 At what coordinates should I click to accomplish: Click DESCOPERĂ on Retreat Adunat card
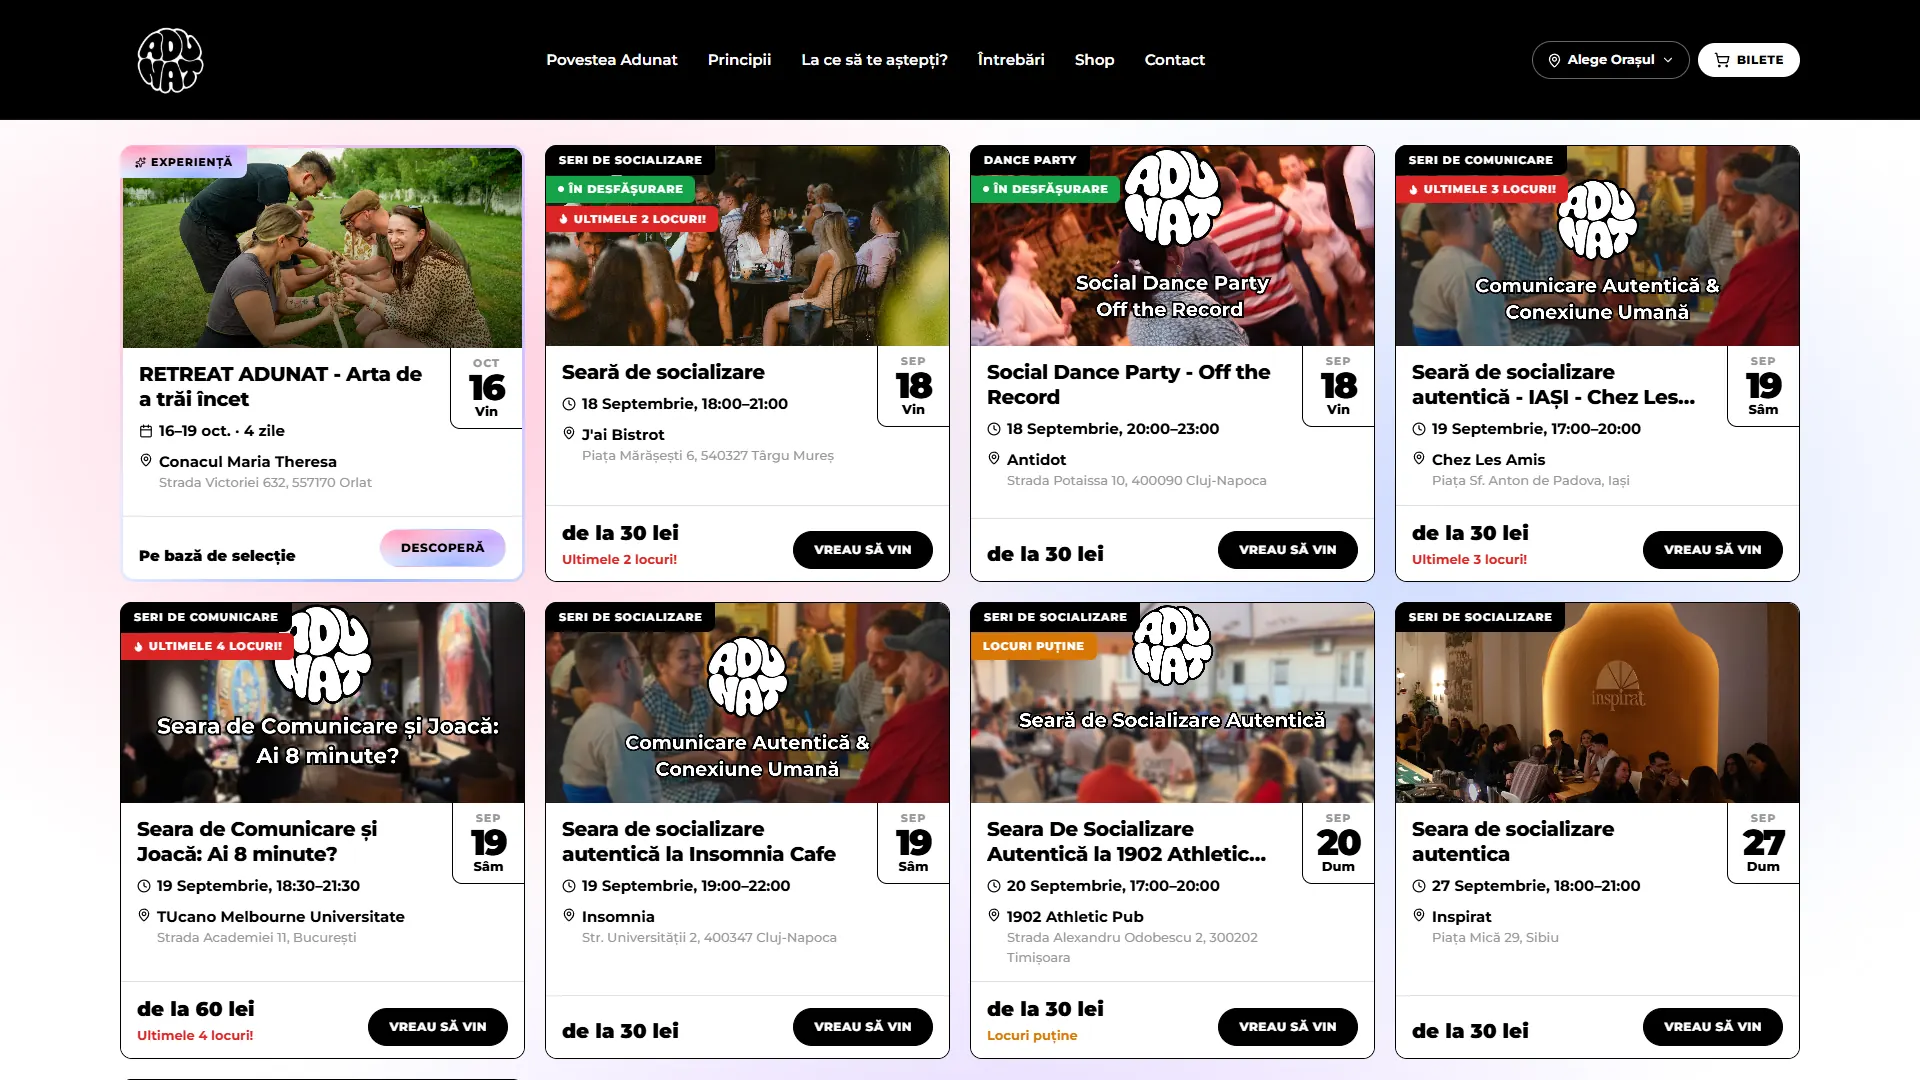pyautogui.click(x=442, y=548)
